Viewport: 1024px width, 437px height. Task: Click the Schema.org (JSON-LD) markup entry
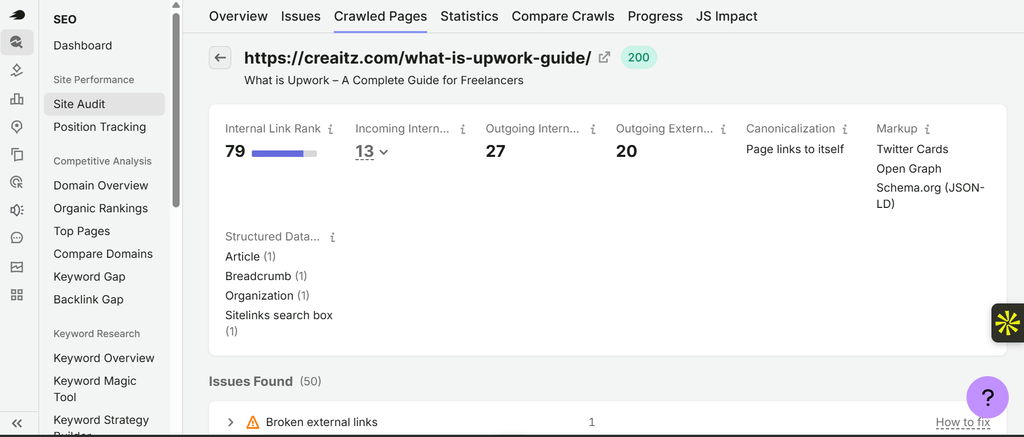pyautogui.click(x=931, y=196)
